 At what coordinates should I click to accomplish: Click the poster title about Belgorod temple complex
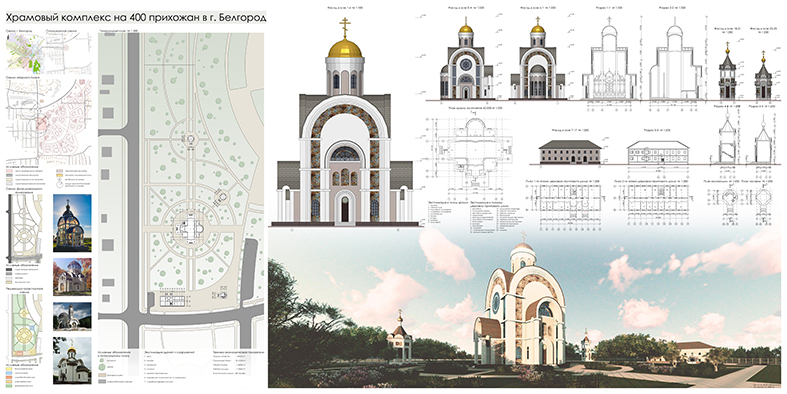coord(136,18)
